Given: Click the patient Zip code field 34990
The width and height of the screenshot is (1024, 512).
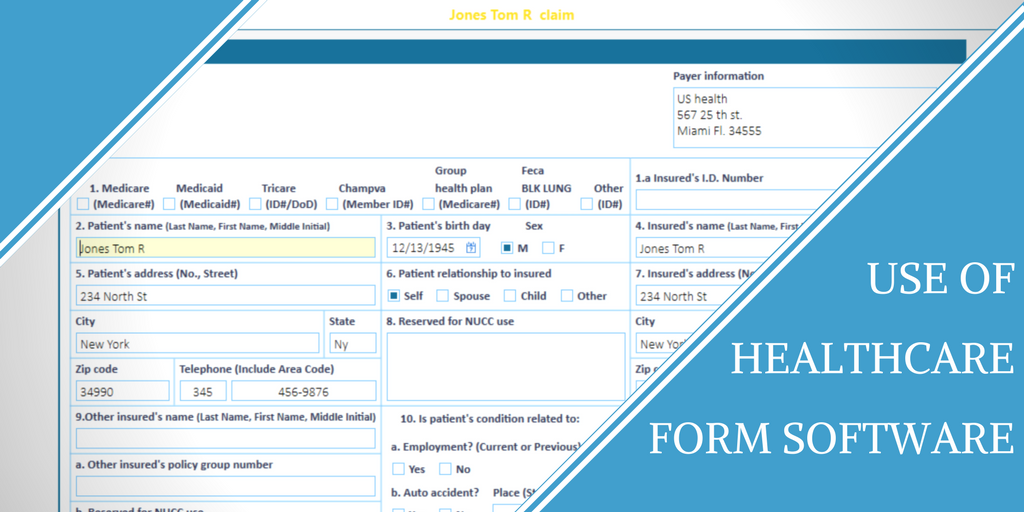Looking at the screenshot, I should click(123, 391).
